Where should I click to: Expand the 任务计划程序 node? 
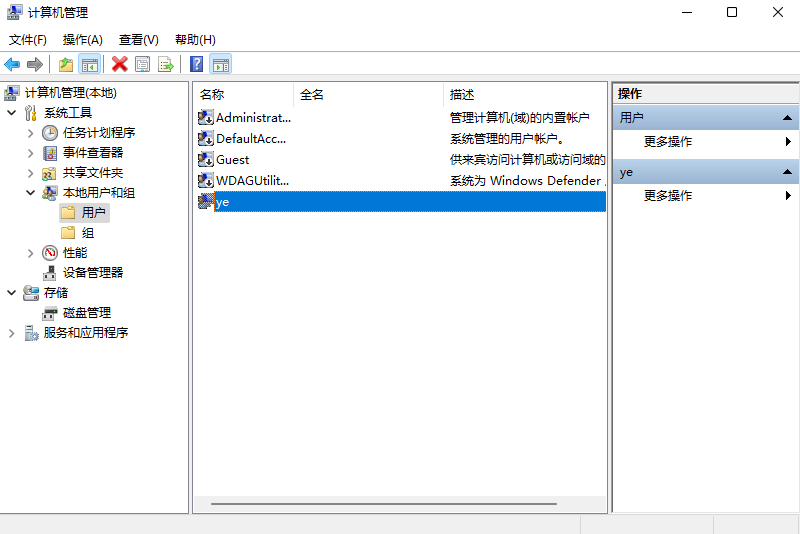[31, 133]
